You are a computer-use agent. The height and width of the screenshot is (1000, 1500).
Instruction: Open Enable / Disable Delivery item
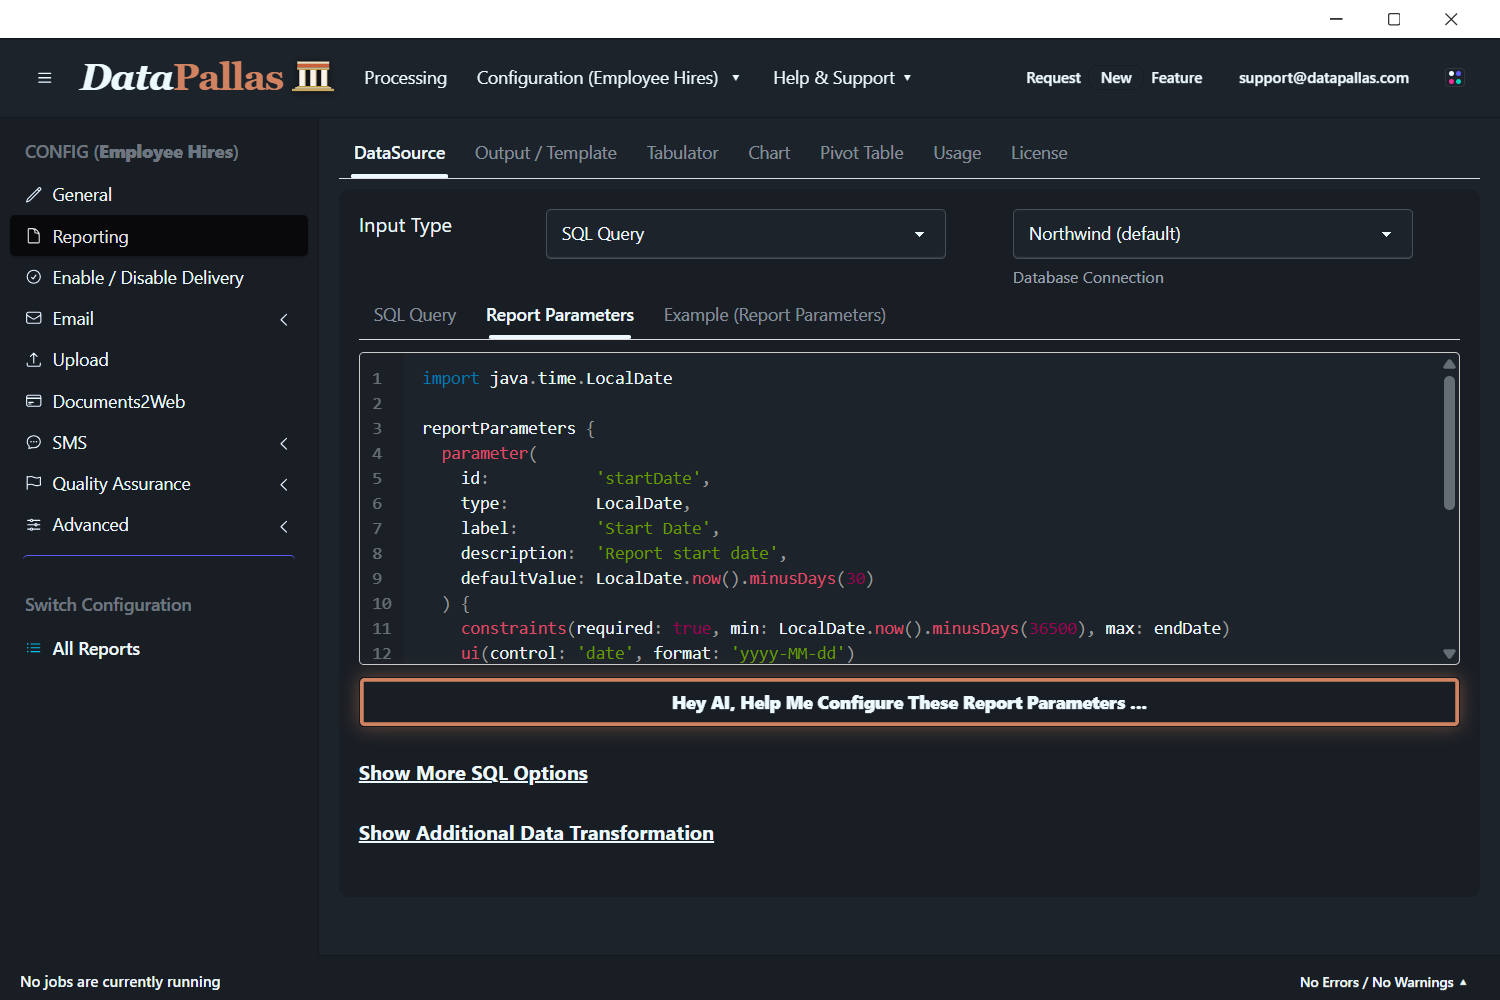[x=159, y=277]
